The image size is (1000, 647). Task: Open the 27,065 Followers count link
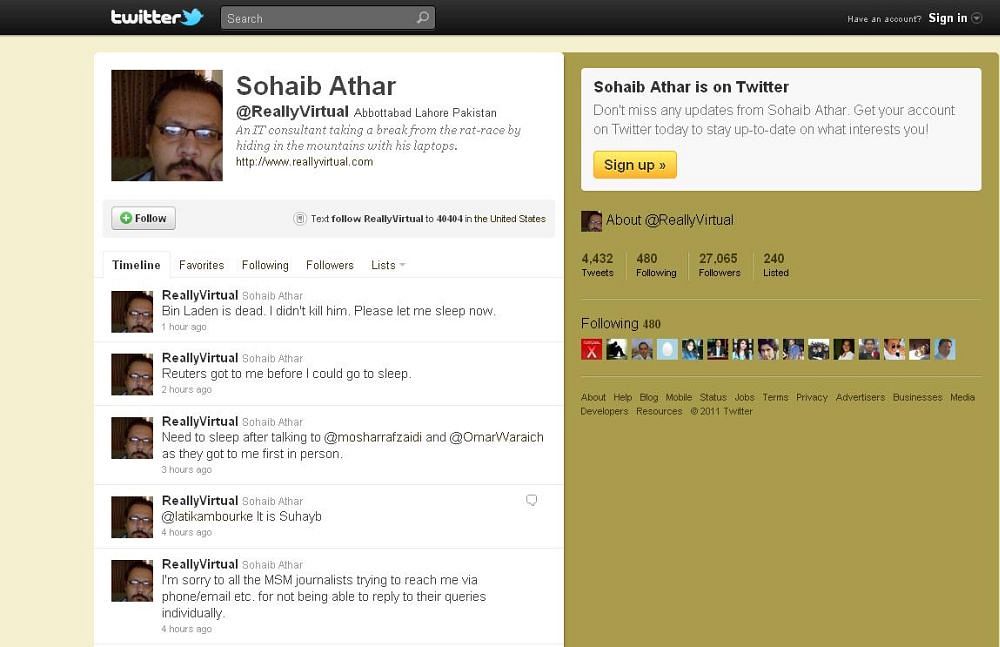coord(719,265)
